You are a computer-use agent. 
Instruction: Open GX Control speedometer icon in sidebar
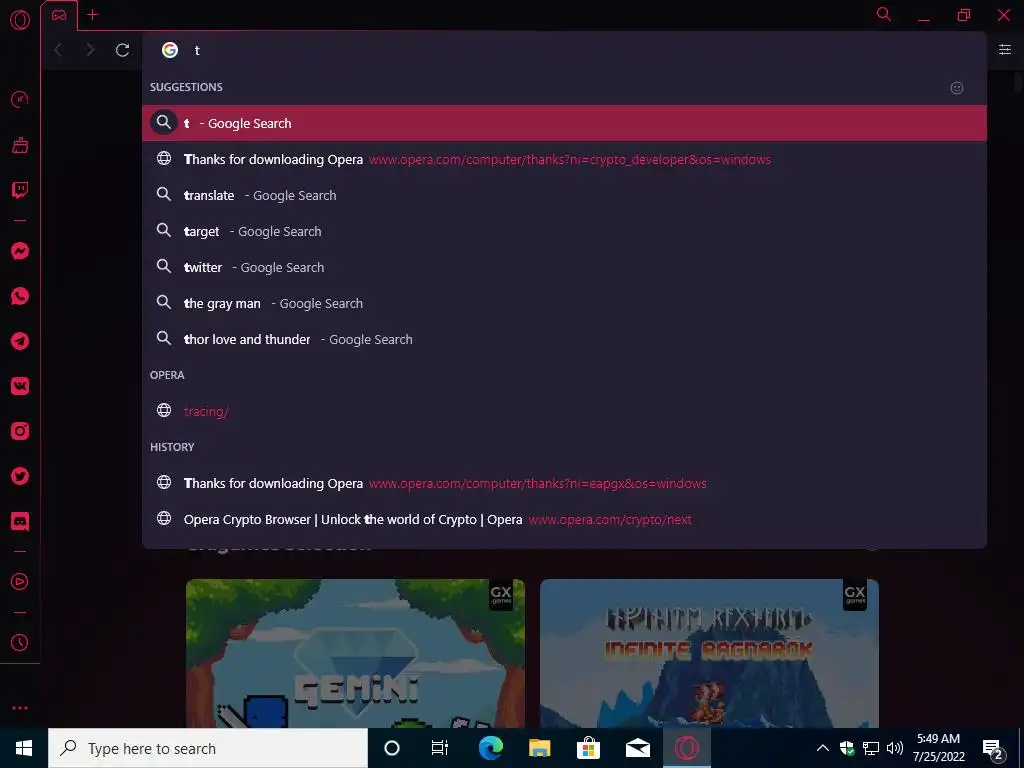(x=20, y=99)
